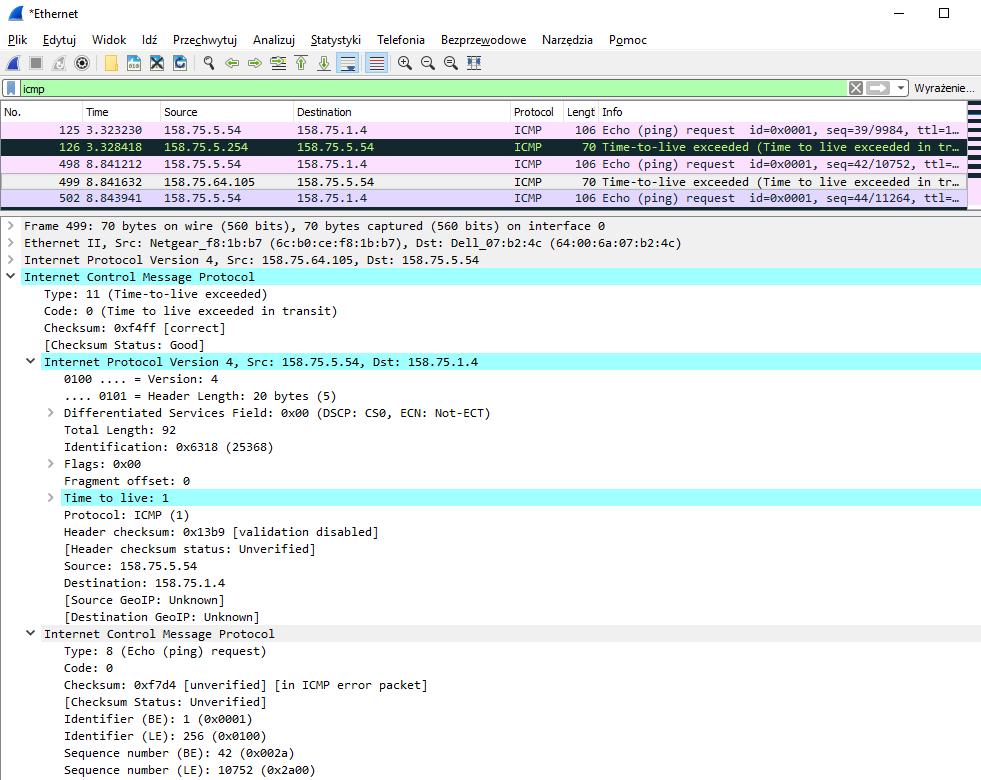Sort packets by the Protocol column header
This screenshot has width=981, height=780.
pyautogui.click(x=537, y=112)
